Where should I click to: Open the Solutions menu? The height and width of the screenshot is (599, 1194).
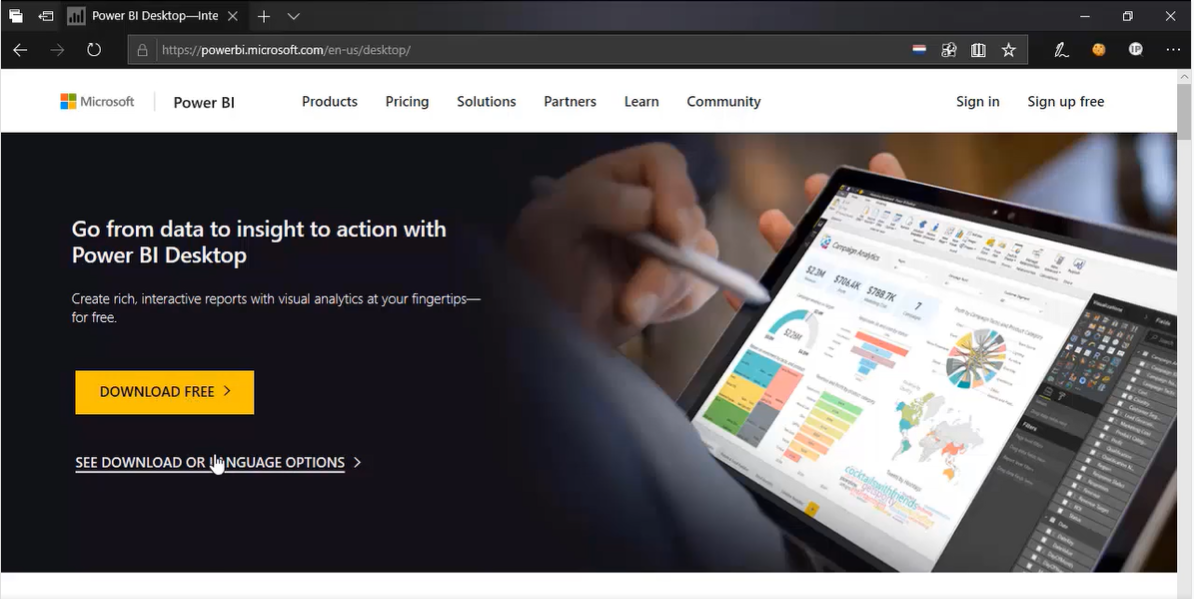(x=486, y=101)
